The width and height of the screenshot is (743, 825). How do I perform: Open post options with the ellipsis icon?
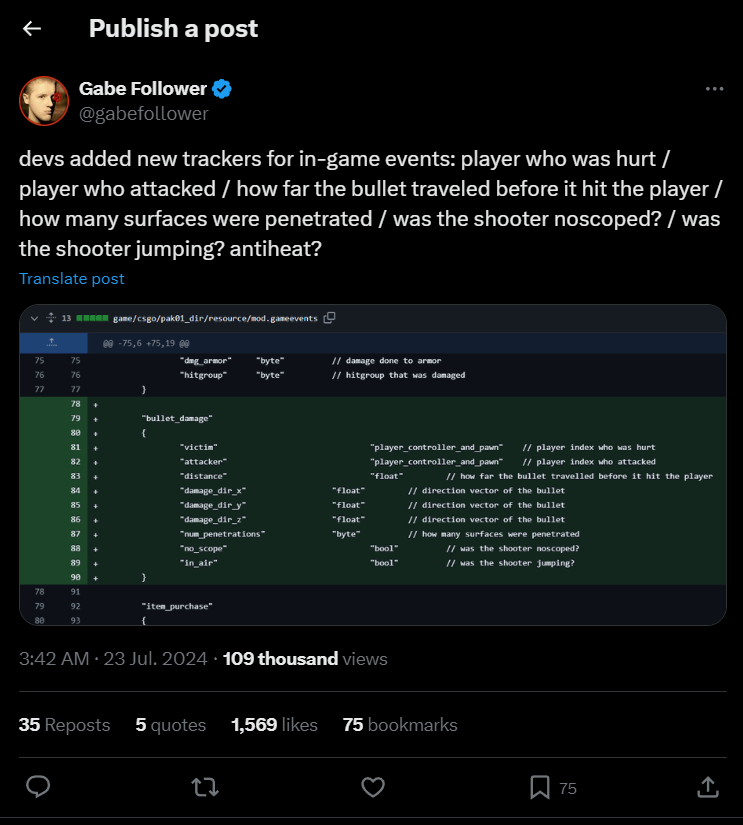[712, 88]
